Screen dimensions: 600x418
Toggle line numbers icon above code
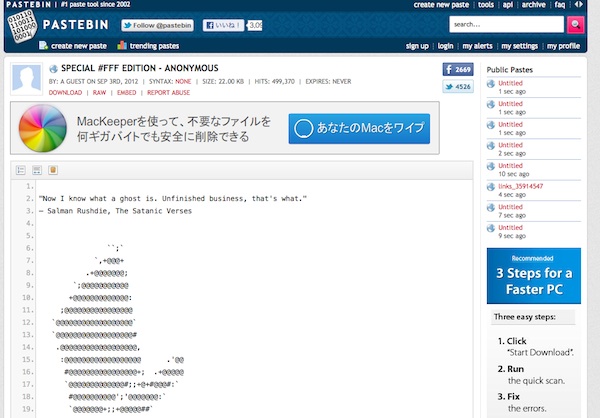coord(22,171)
